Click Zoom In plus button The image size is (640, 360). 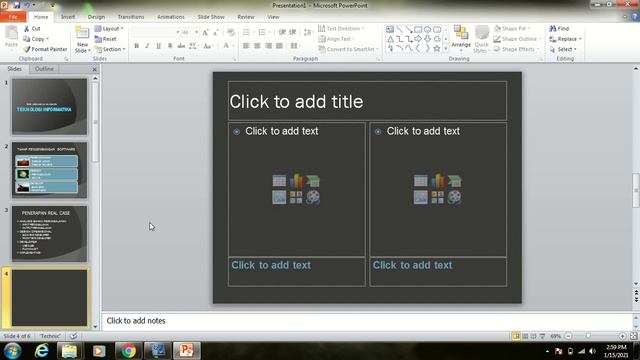tap(622, 336)
